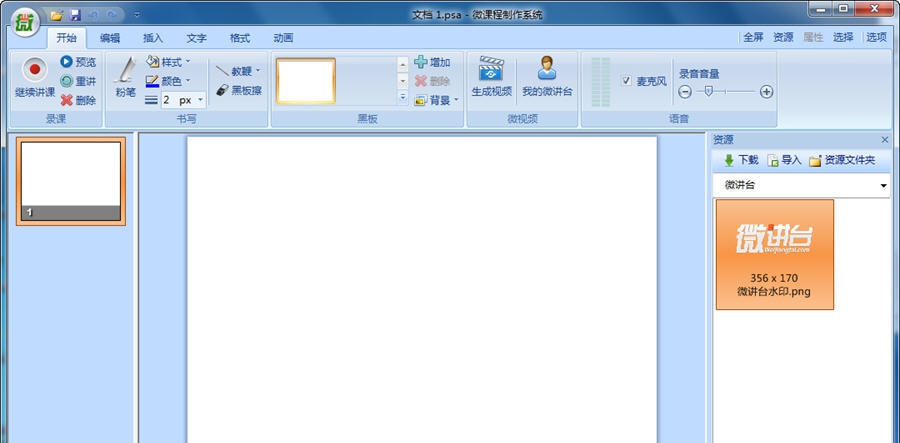Select the 粉笔 chalk tool

click(126, 77)
